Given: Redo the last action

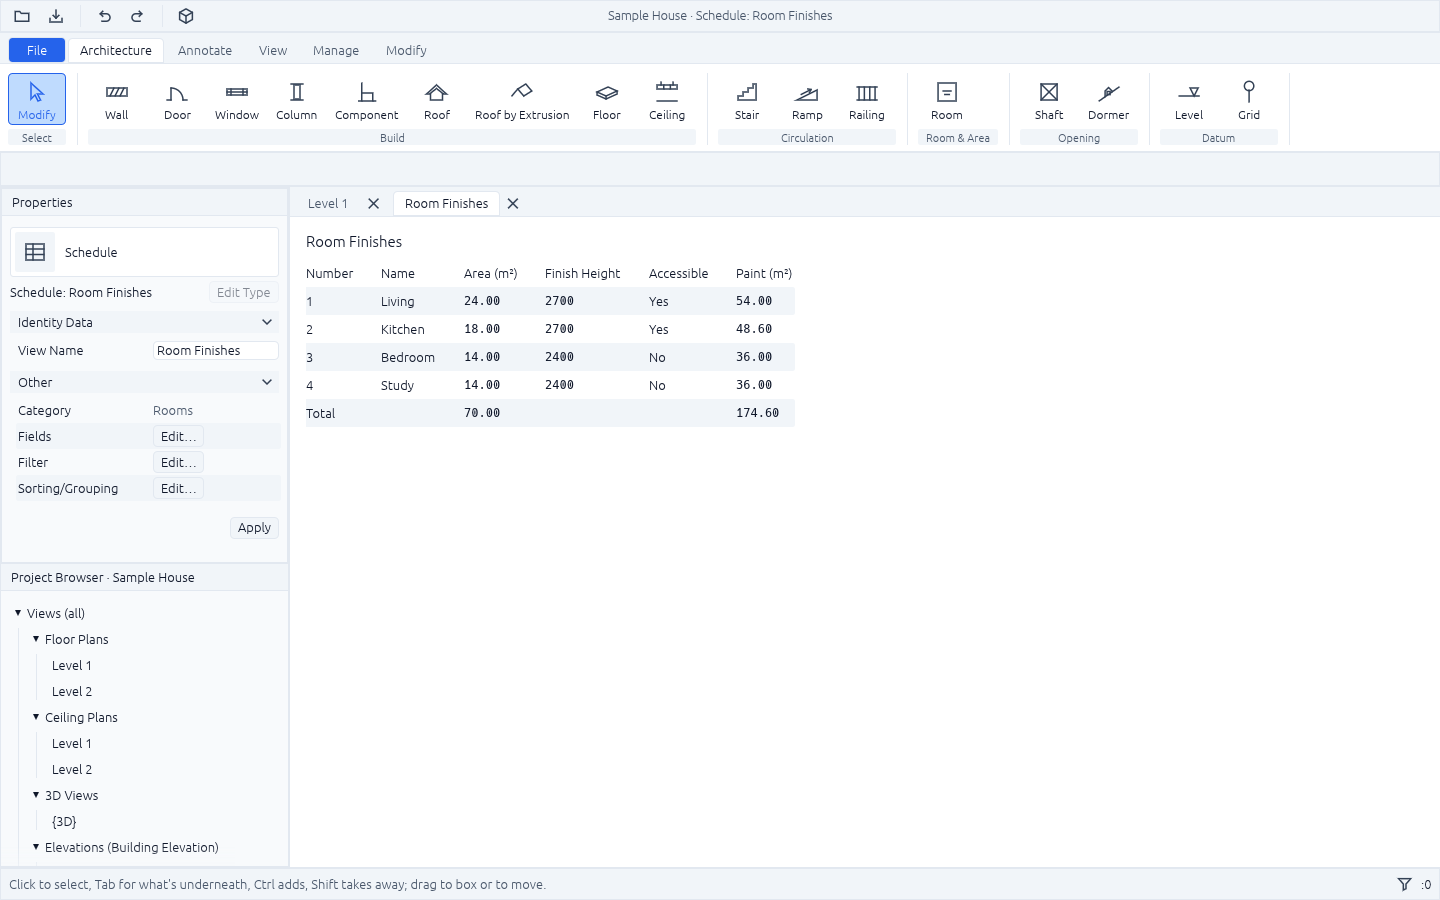Looking at the screenshot, I should [x=137, y=16].
